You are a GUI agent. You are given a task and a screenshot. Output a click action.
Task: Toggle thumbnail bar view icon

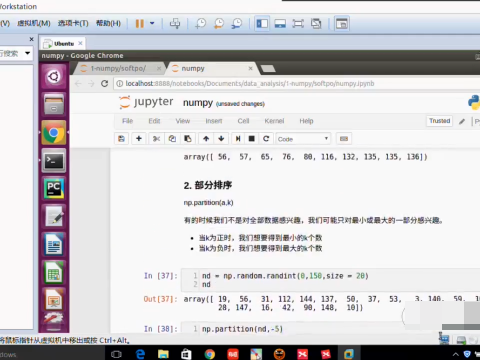280,24
